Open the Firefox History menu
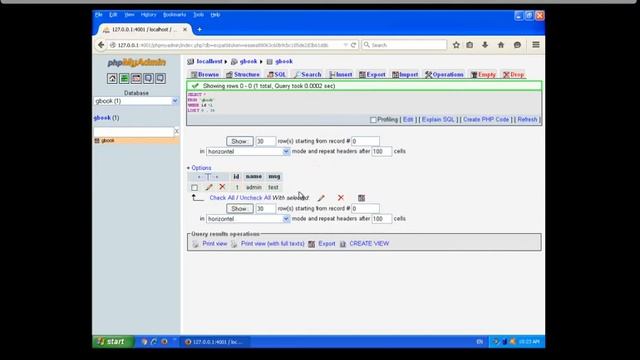 149,15
